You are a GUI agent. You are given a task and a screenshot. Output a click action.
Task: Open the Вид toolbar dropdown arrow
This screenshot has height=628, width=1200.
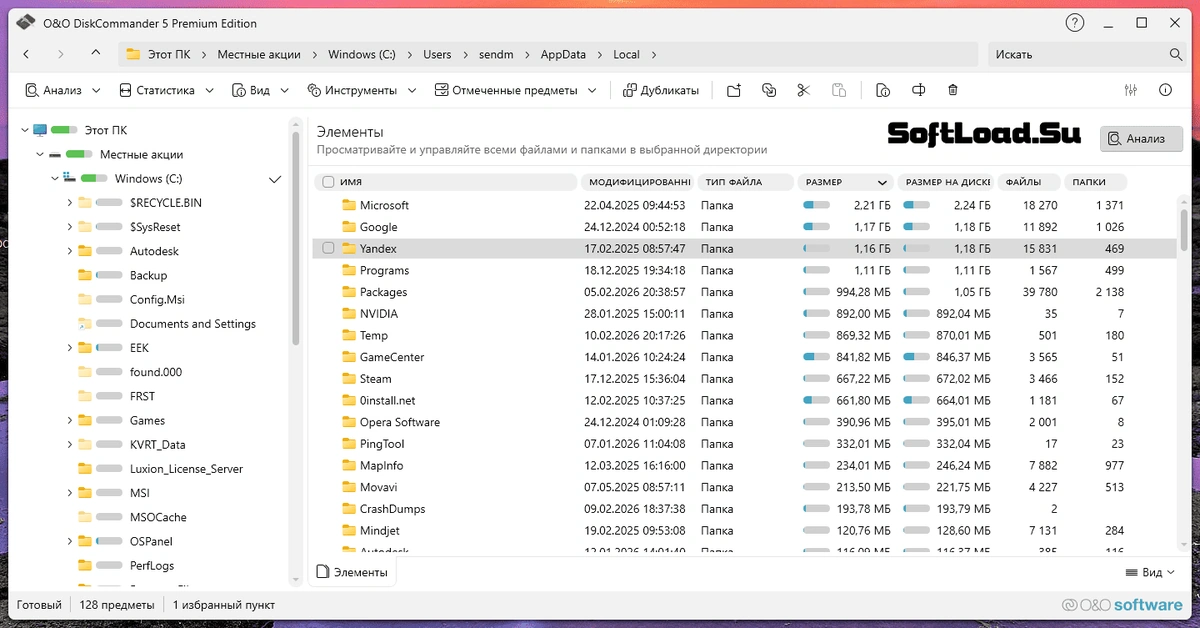(x=285, y=90)
